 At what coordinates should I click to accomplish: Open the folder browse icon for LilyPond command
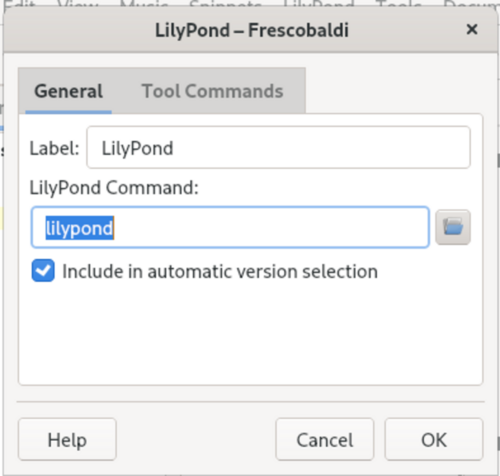[453, 227]
